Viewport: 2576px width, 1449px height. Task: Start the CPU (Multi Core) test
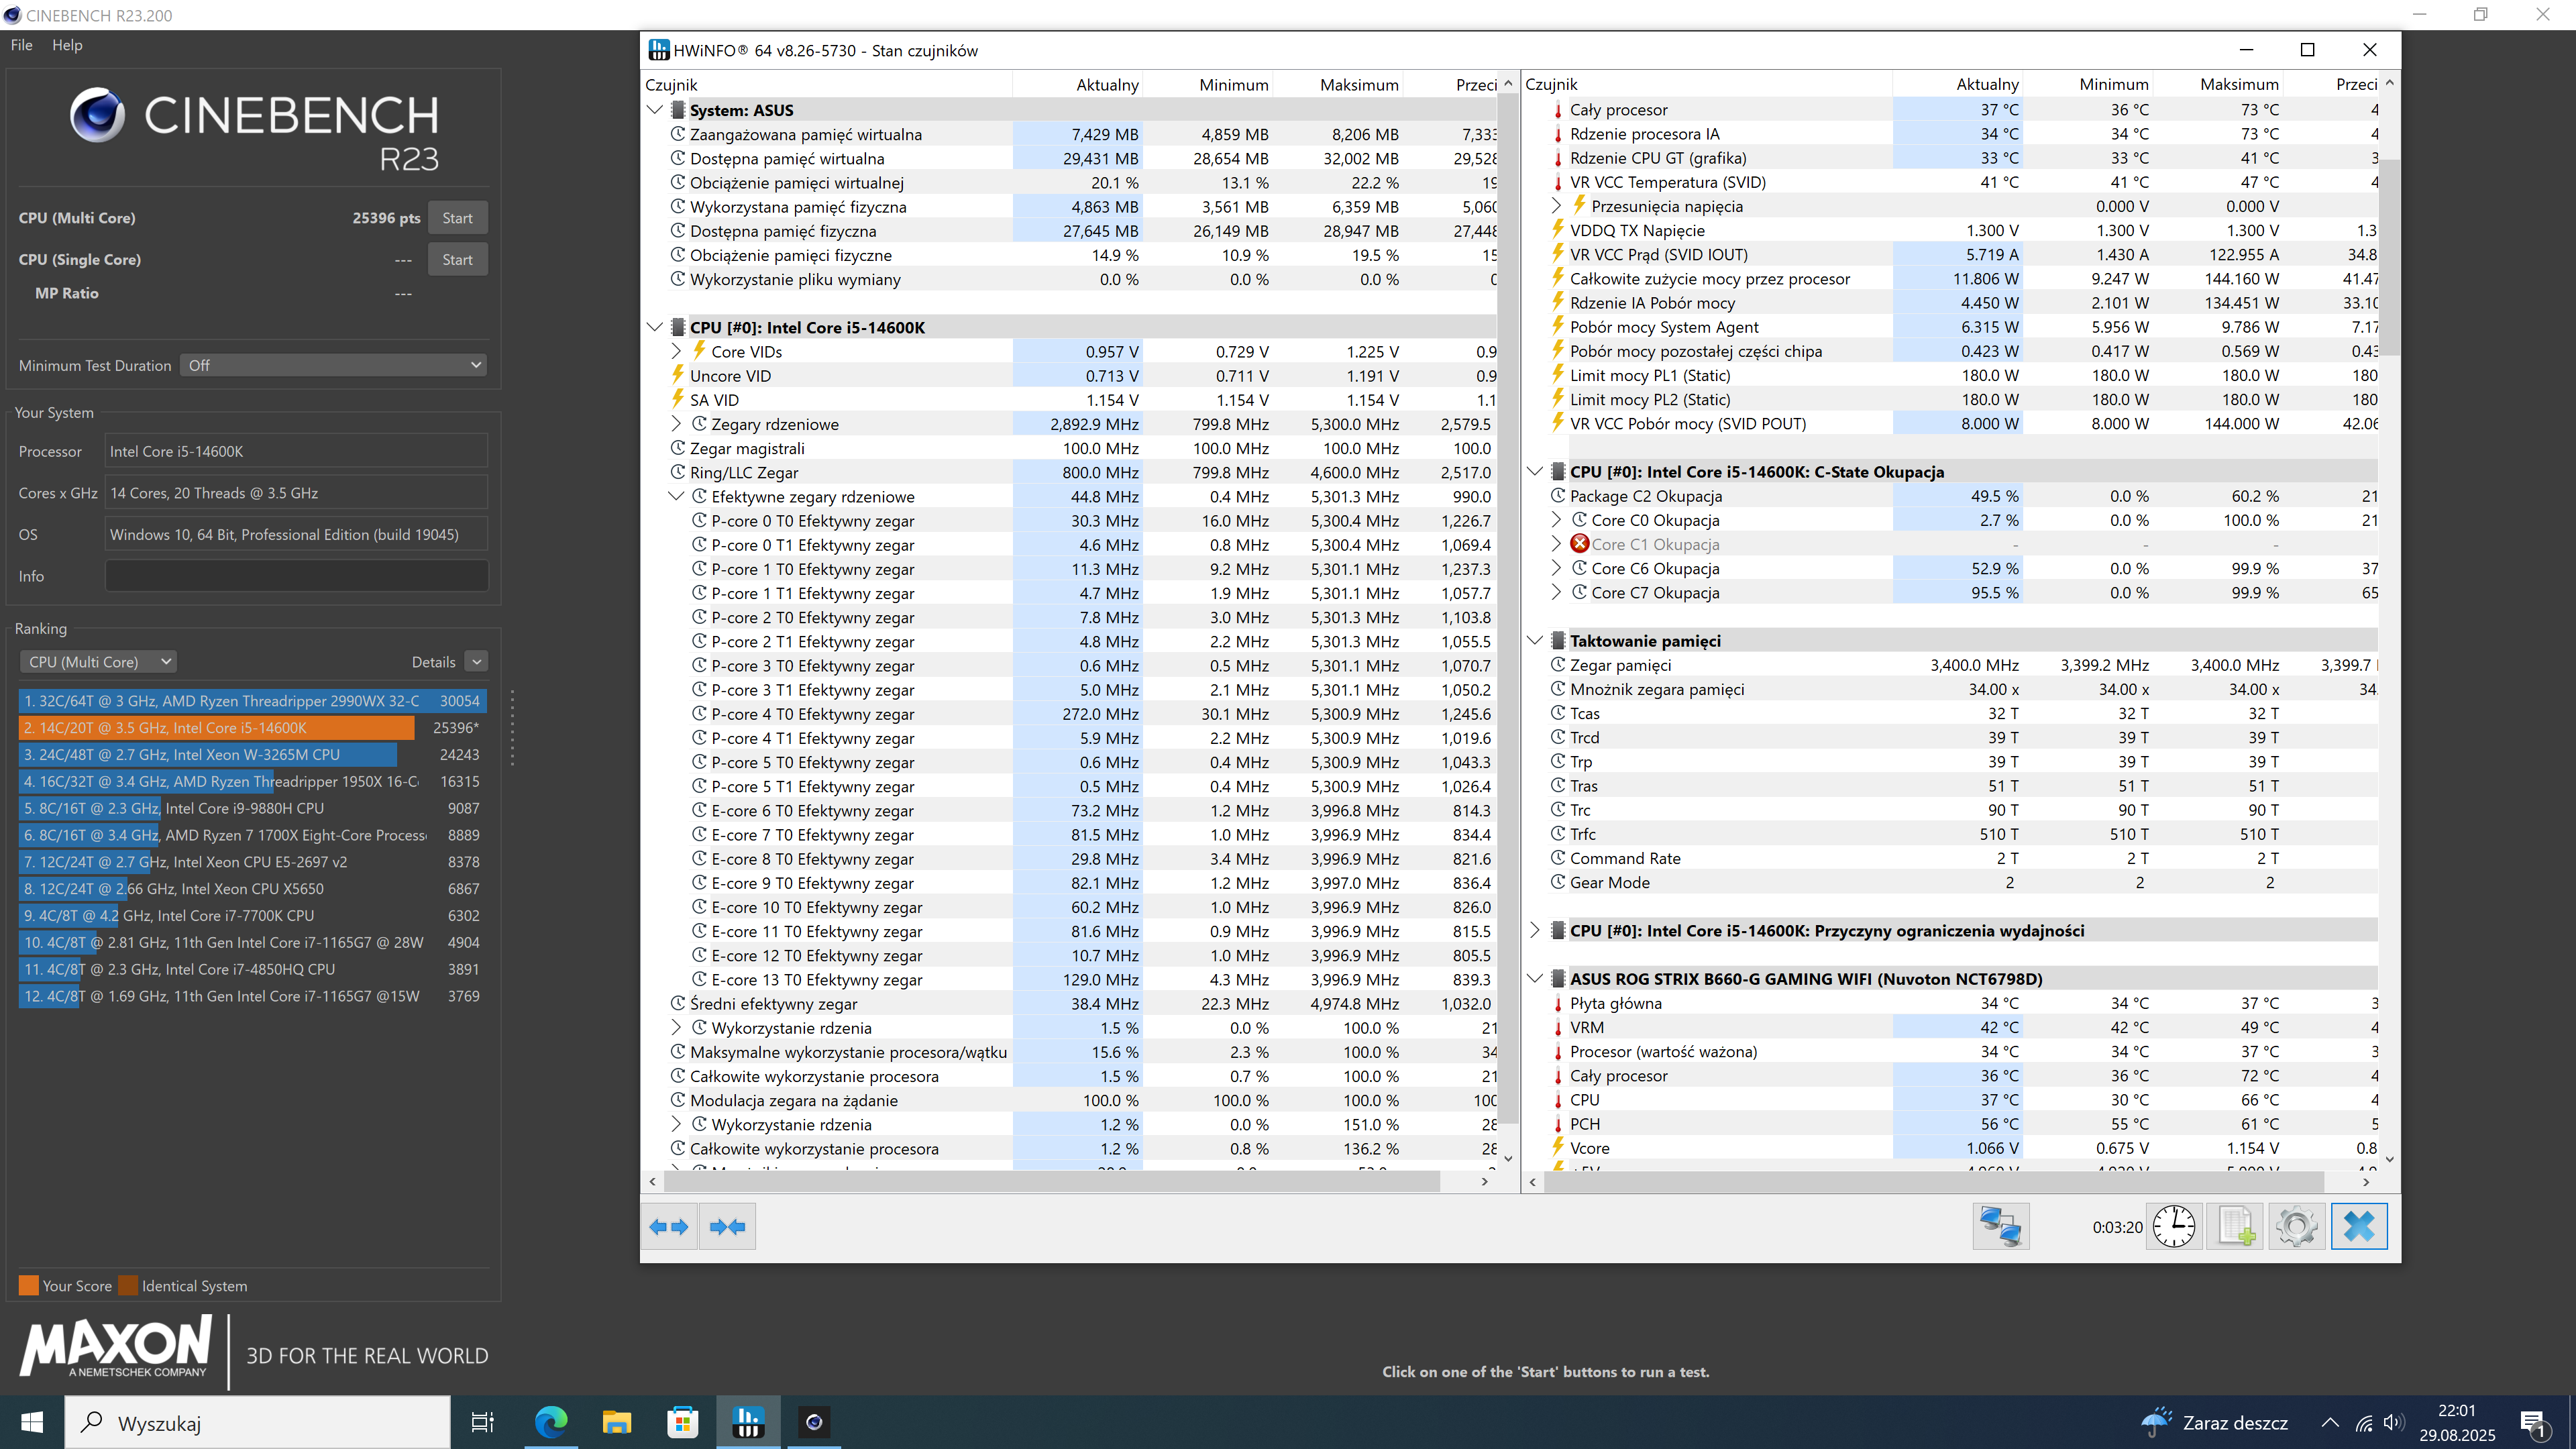(x=457, y=218)
